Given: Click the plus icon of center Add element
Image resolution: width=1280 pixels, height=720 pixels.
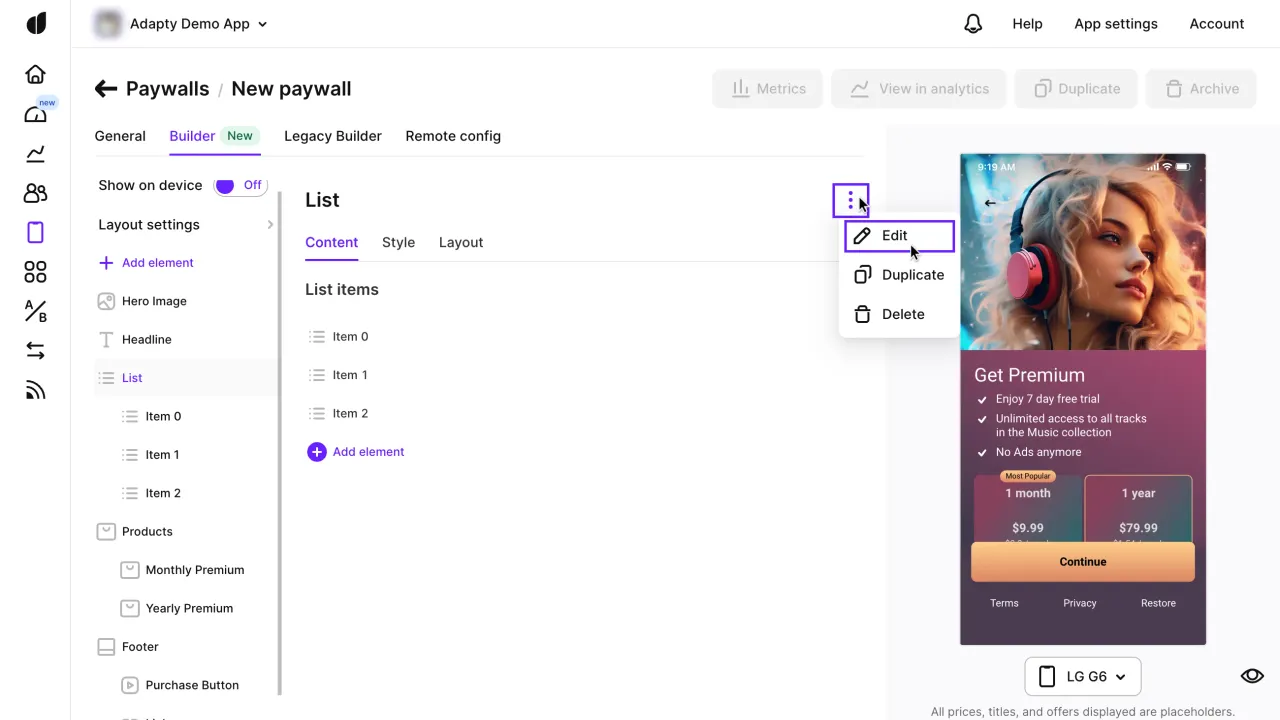Looking at the screenshot, I should pyautogui.click(x=317, y=452).
